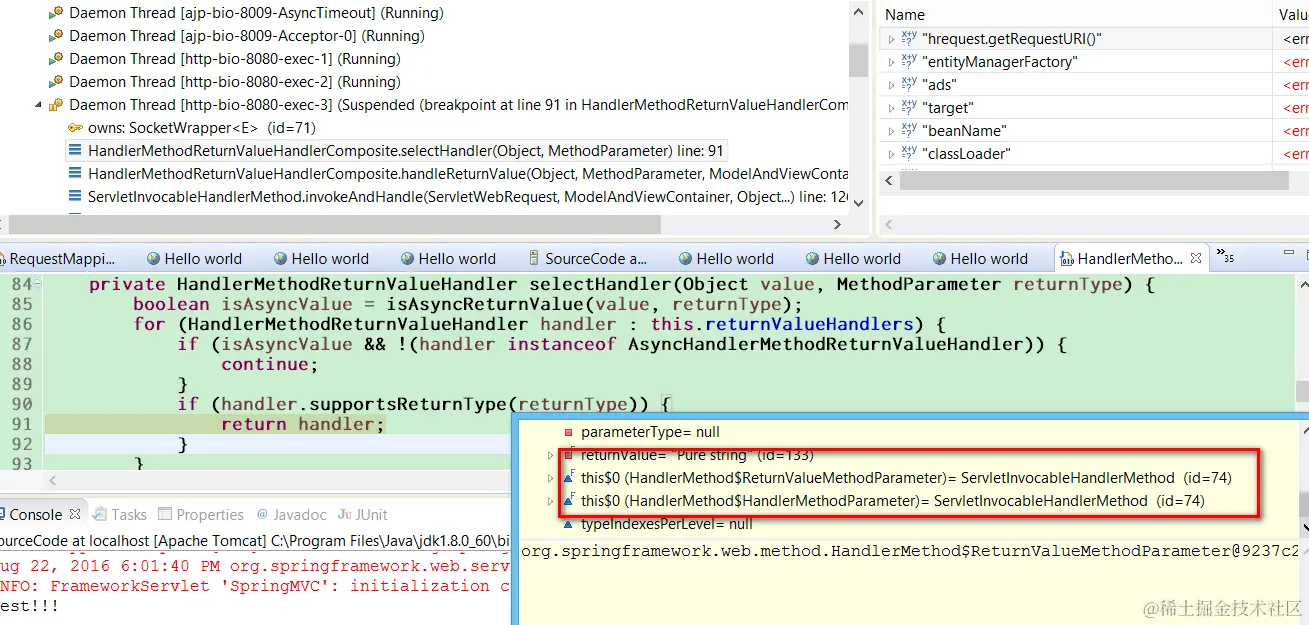Click Debug view scroll-right arrow
1309x625 pixels.
838,225
